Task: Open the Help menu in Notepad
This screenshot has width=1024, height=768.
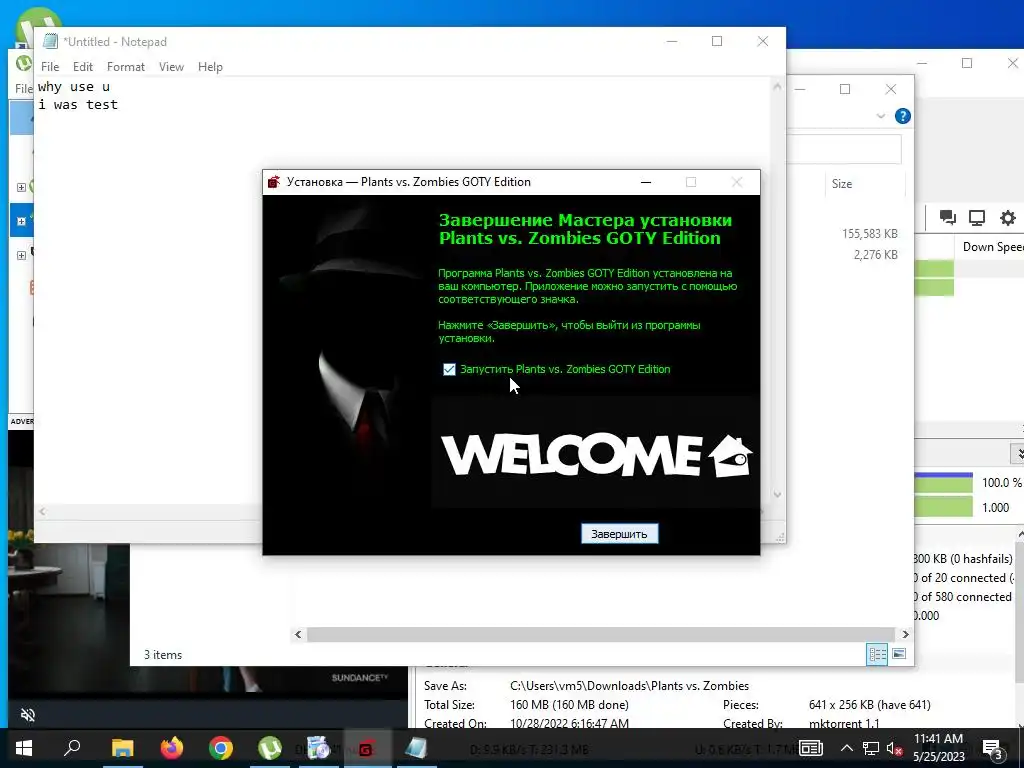Action: (x=210, y=67)
